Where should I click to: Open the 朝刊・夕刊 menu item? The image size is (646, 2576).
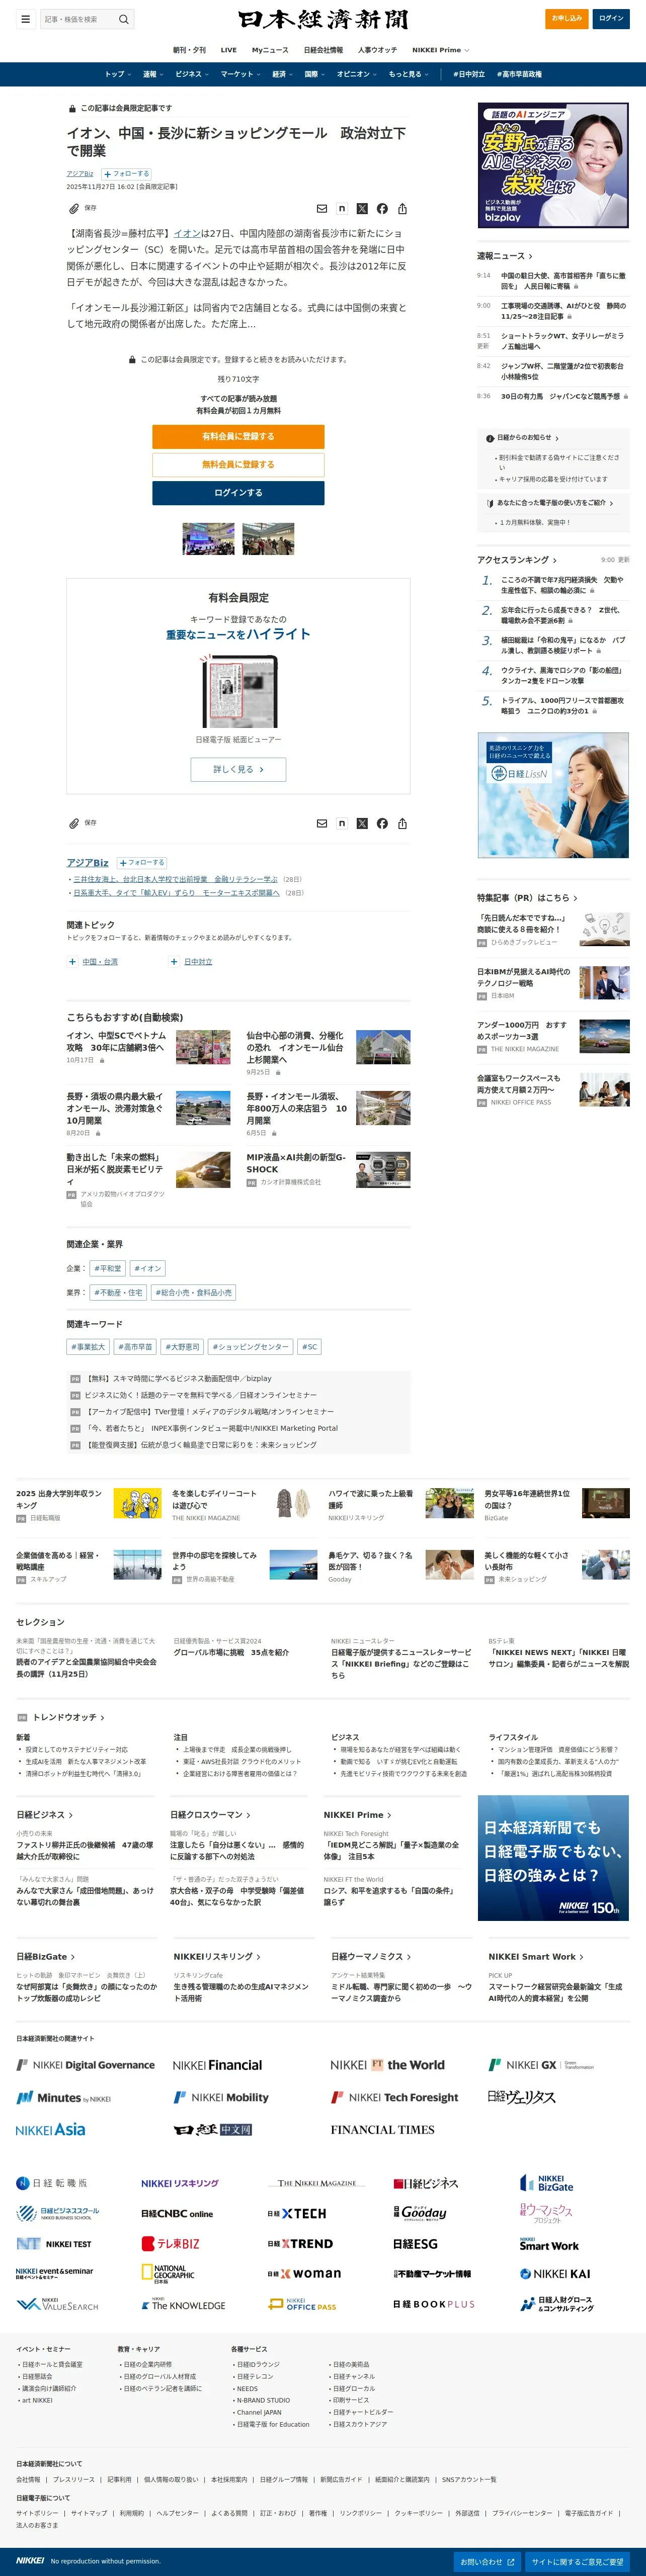189,50
